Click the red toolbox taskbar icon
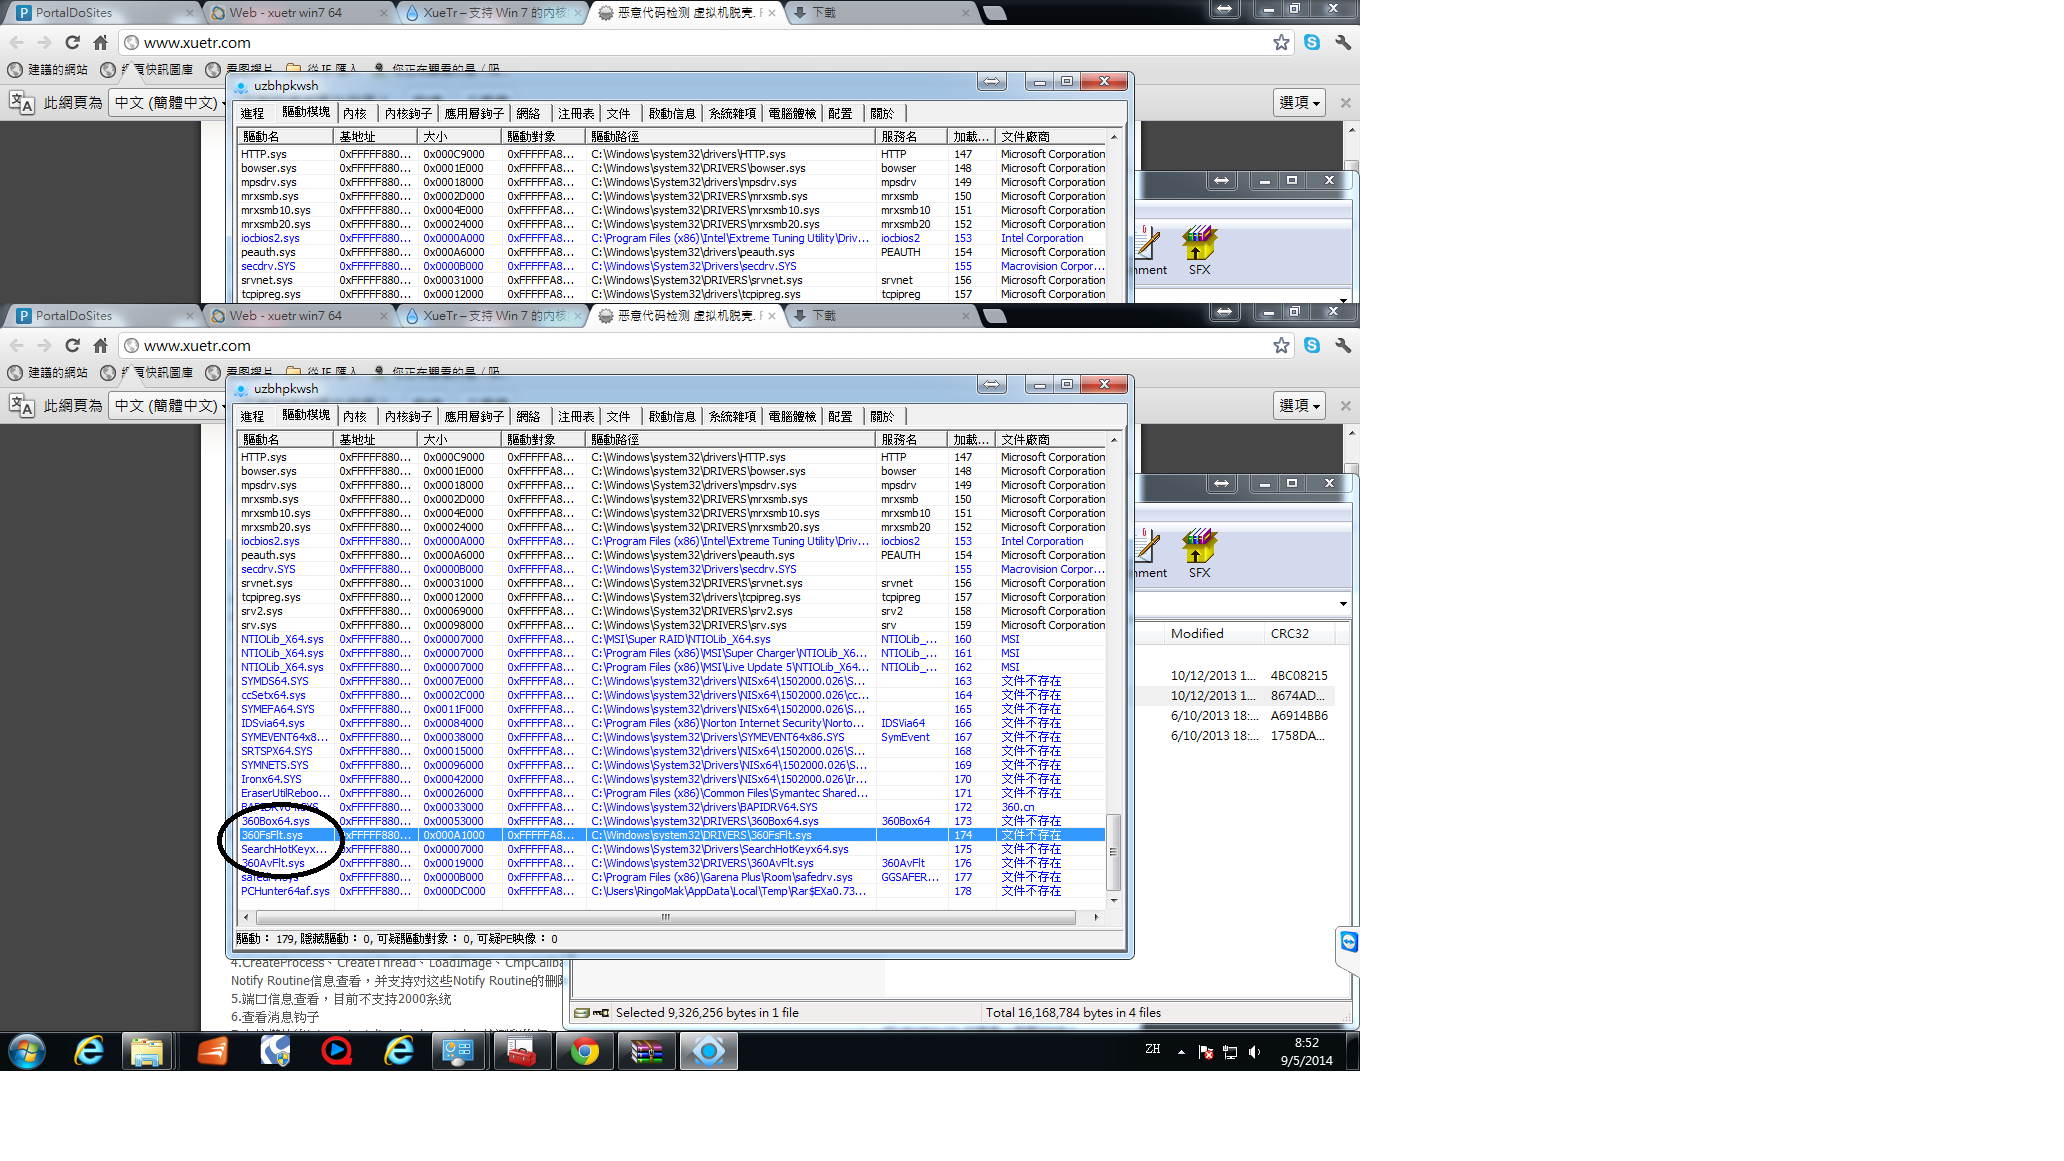The image size is (2064, 1161). tap(521, 1051)
